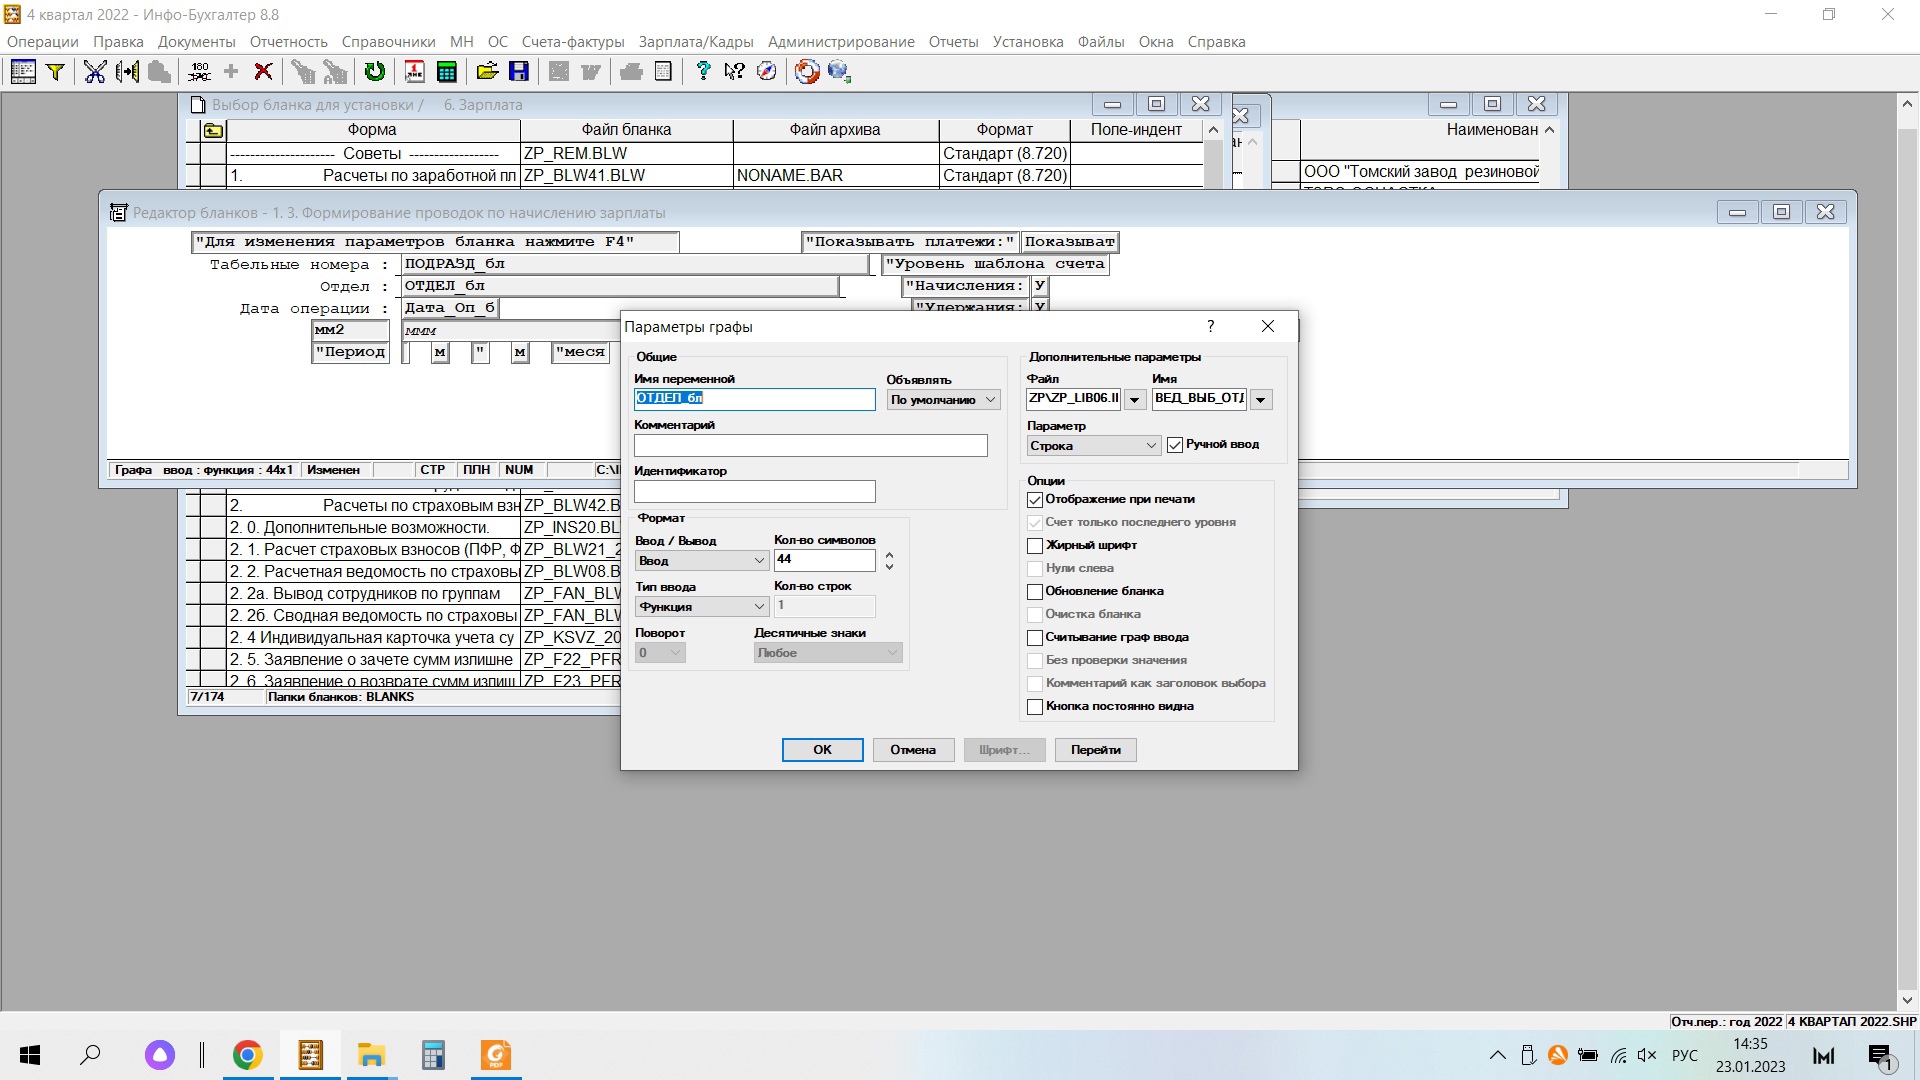Expand the Файл library dropdown arrow
The image size is (1920, 1080).
point(1135,400)
